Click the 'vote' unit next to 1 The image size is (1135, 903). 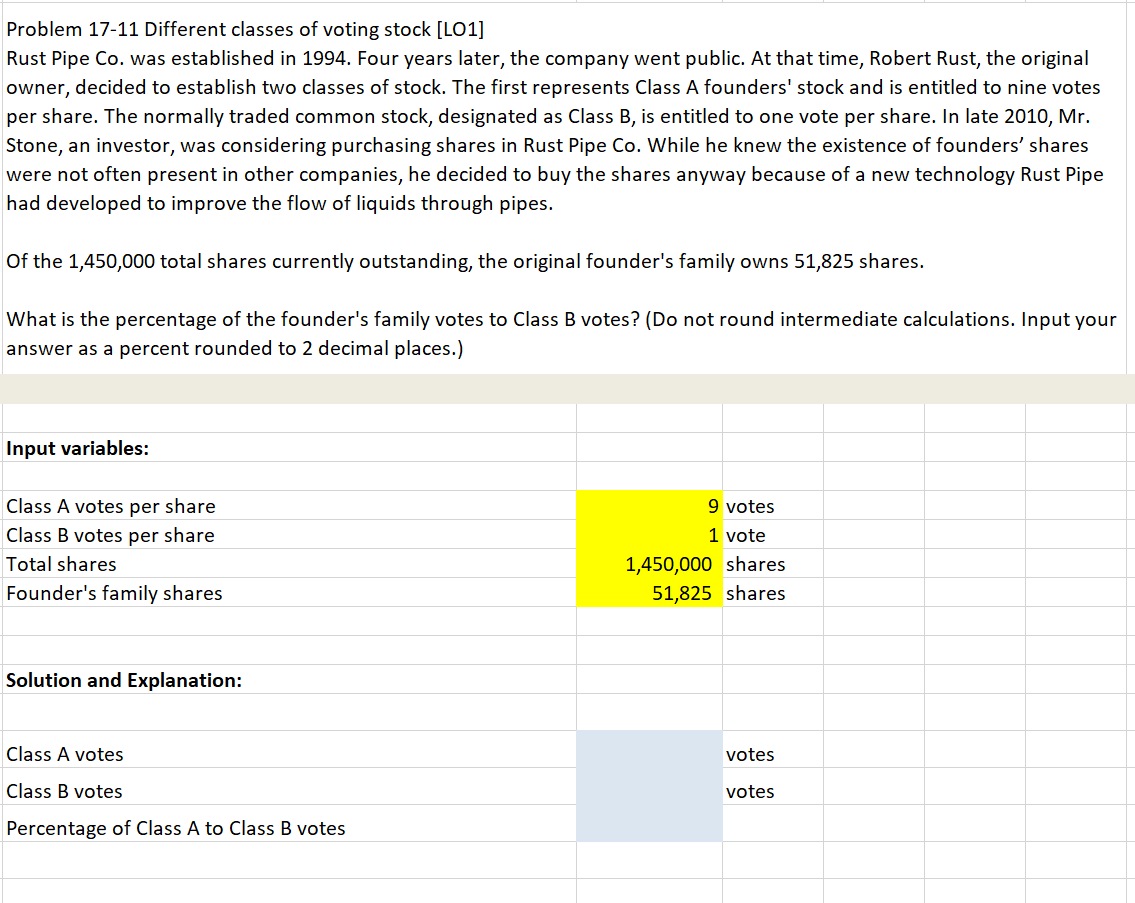coord(746,535)
